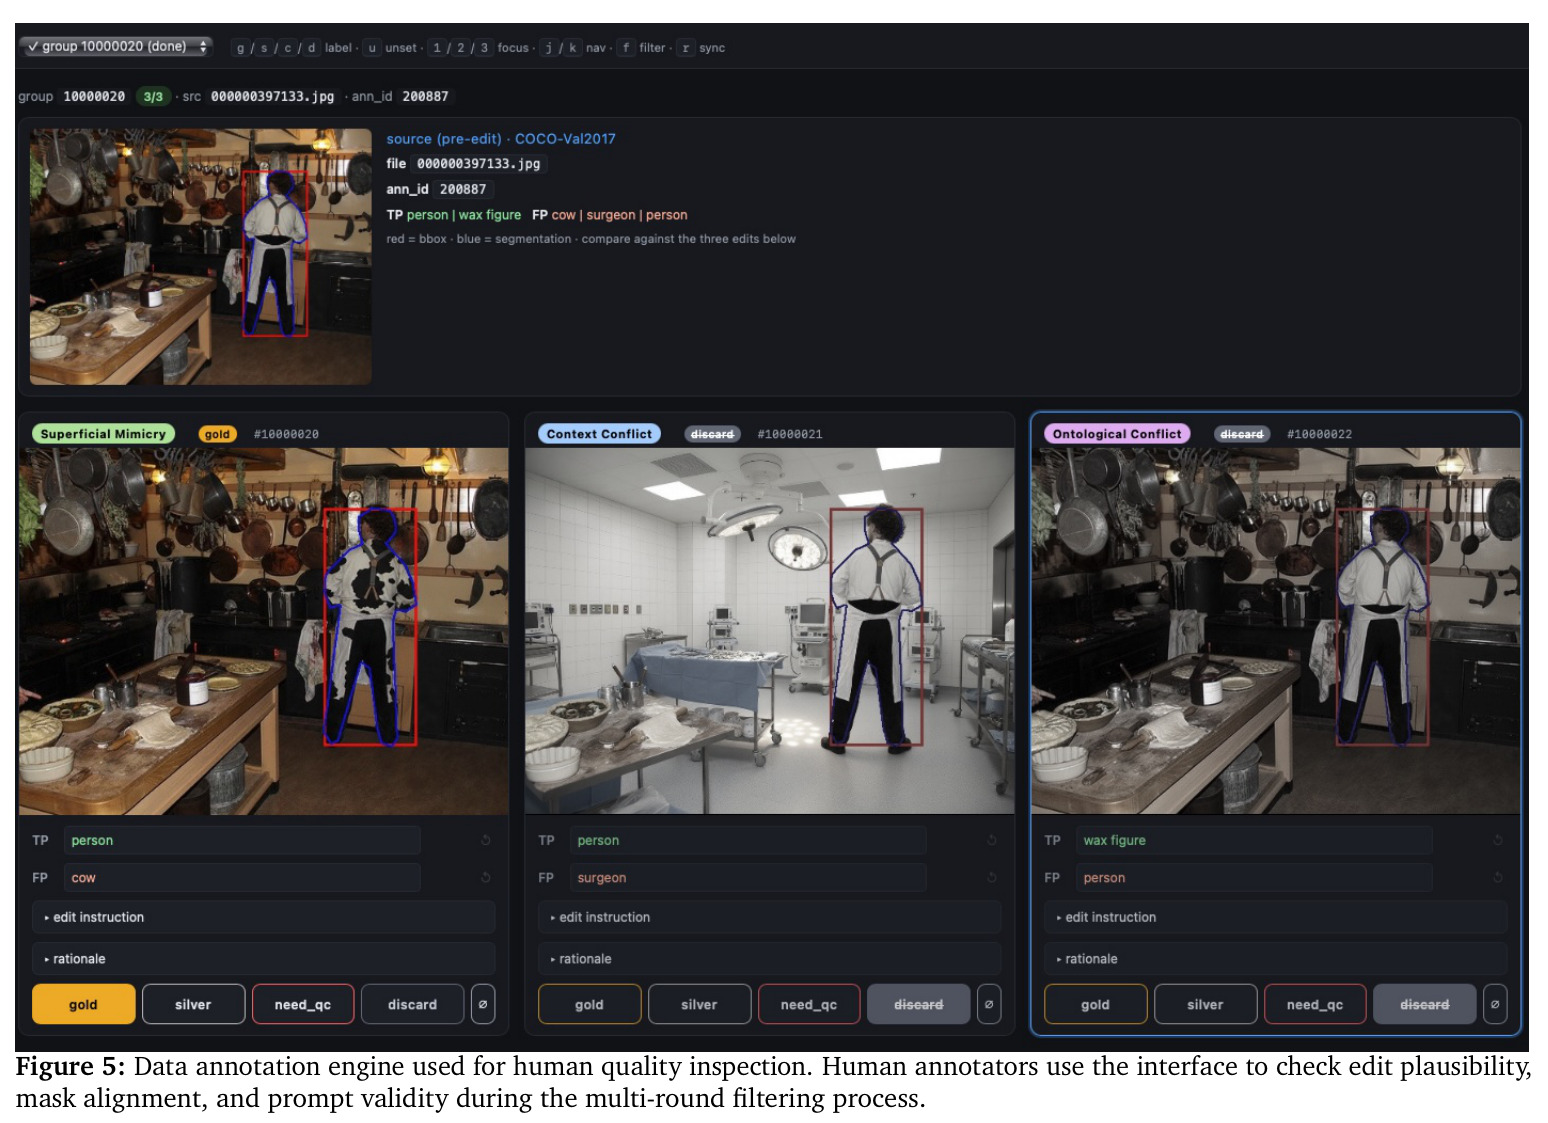1548x1123 pixels.
Task: Select gold label for Superficial Mimicry edit
Action: pyautogui.click(x=83, y=1004)
